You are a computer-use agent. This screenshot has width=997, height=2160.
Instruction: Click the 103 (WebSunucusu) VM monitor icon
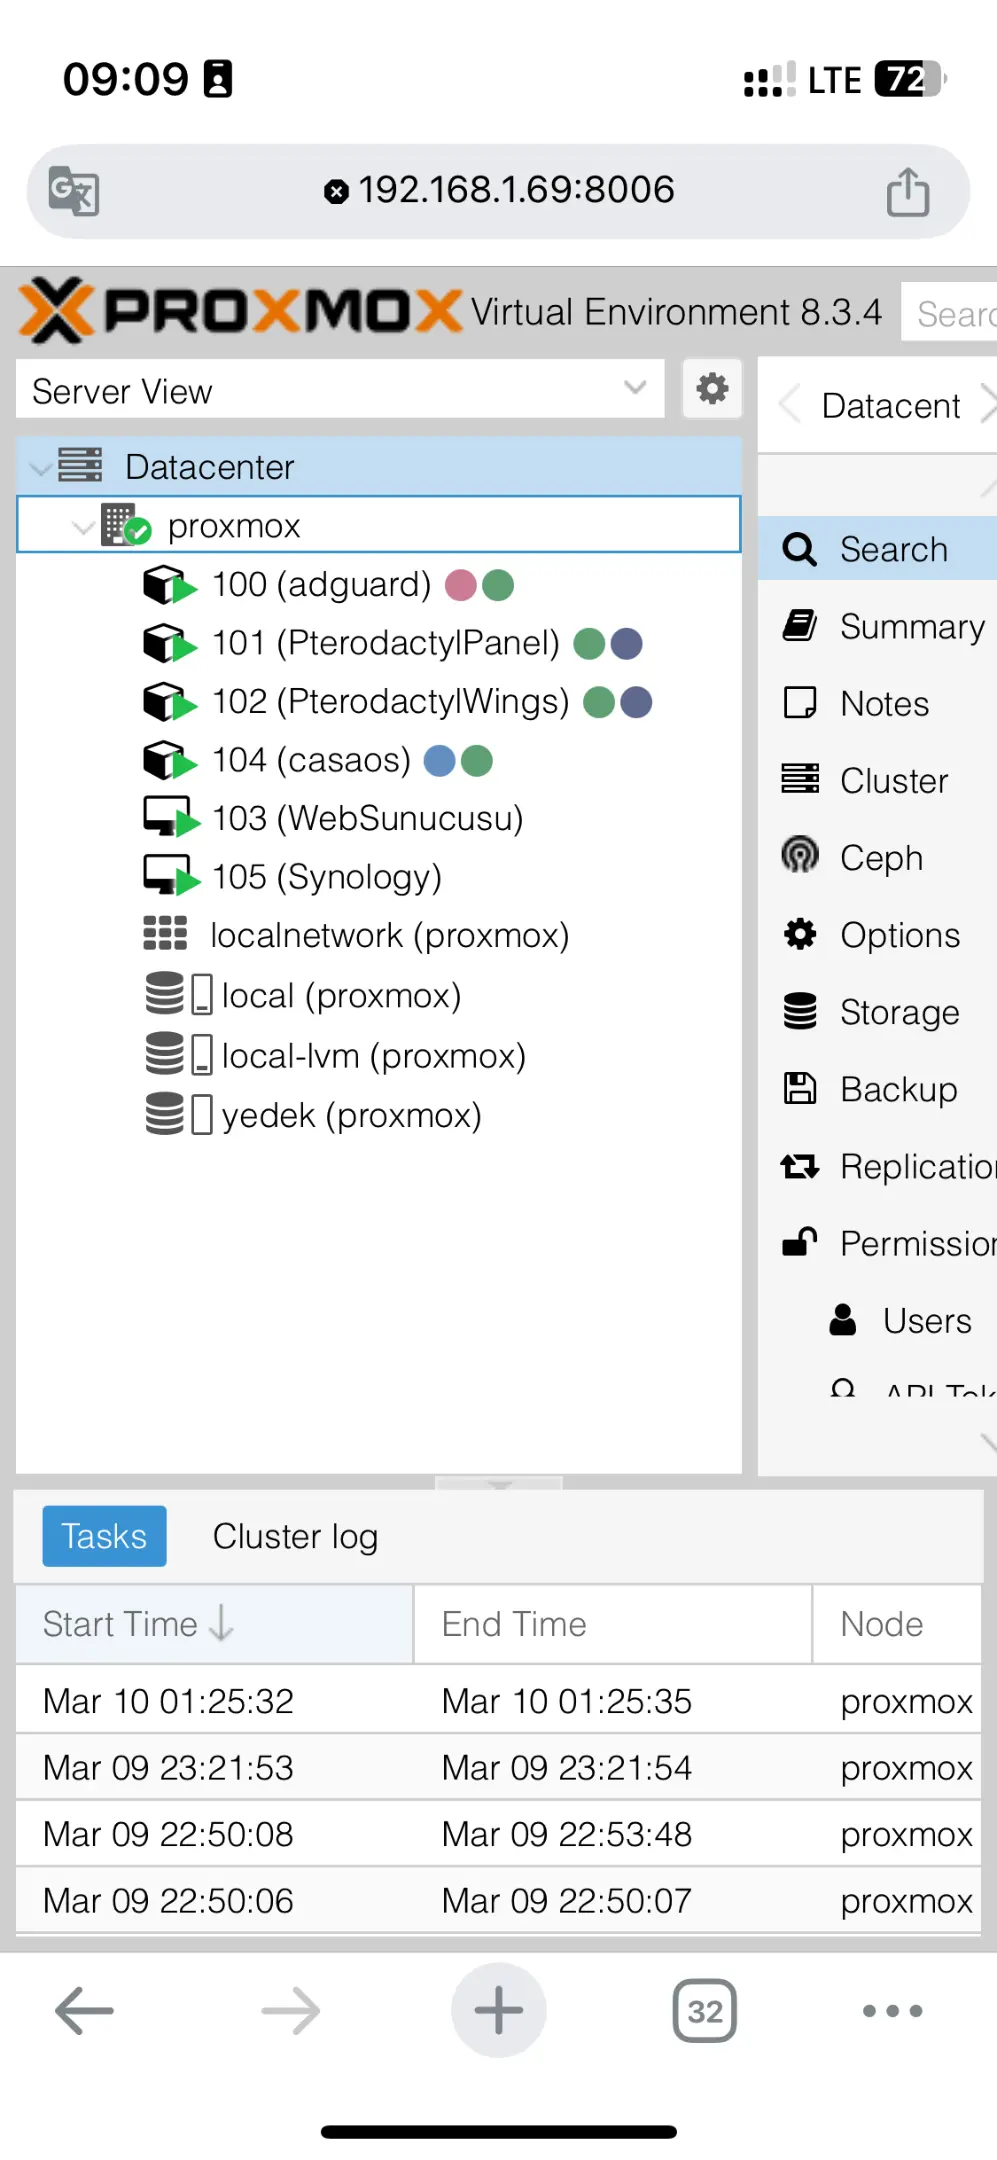(x=170, y=817)
